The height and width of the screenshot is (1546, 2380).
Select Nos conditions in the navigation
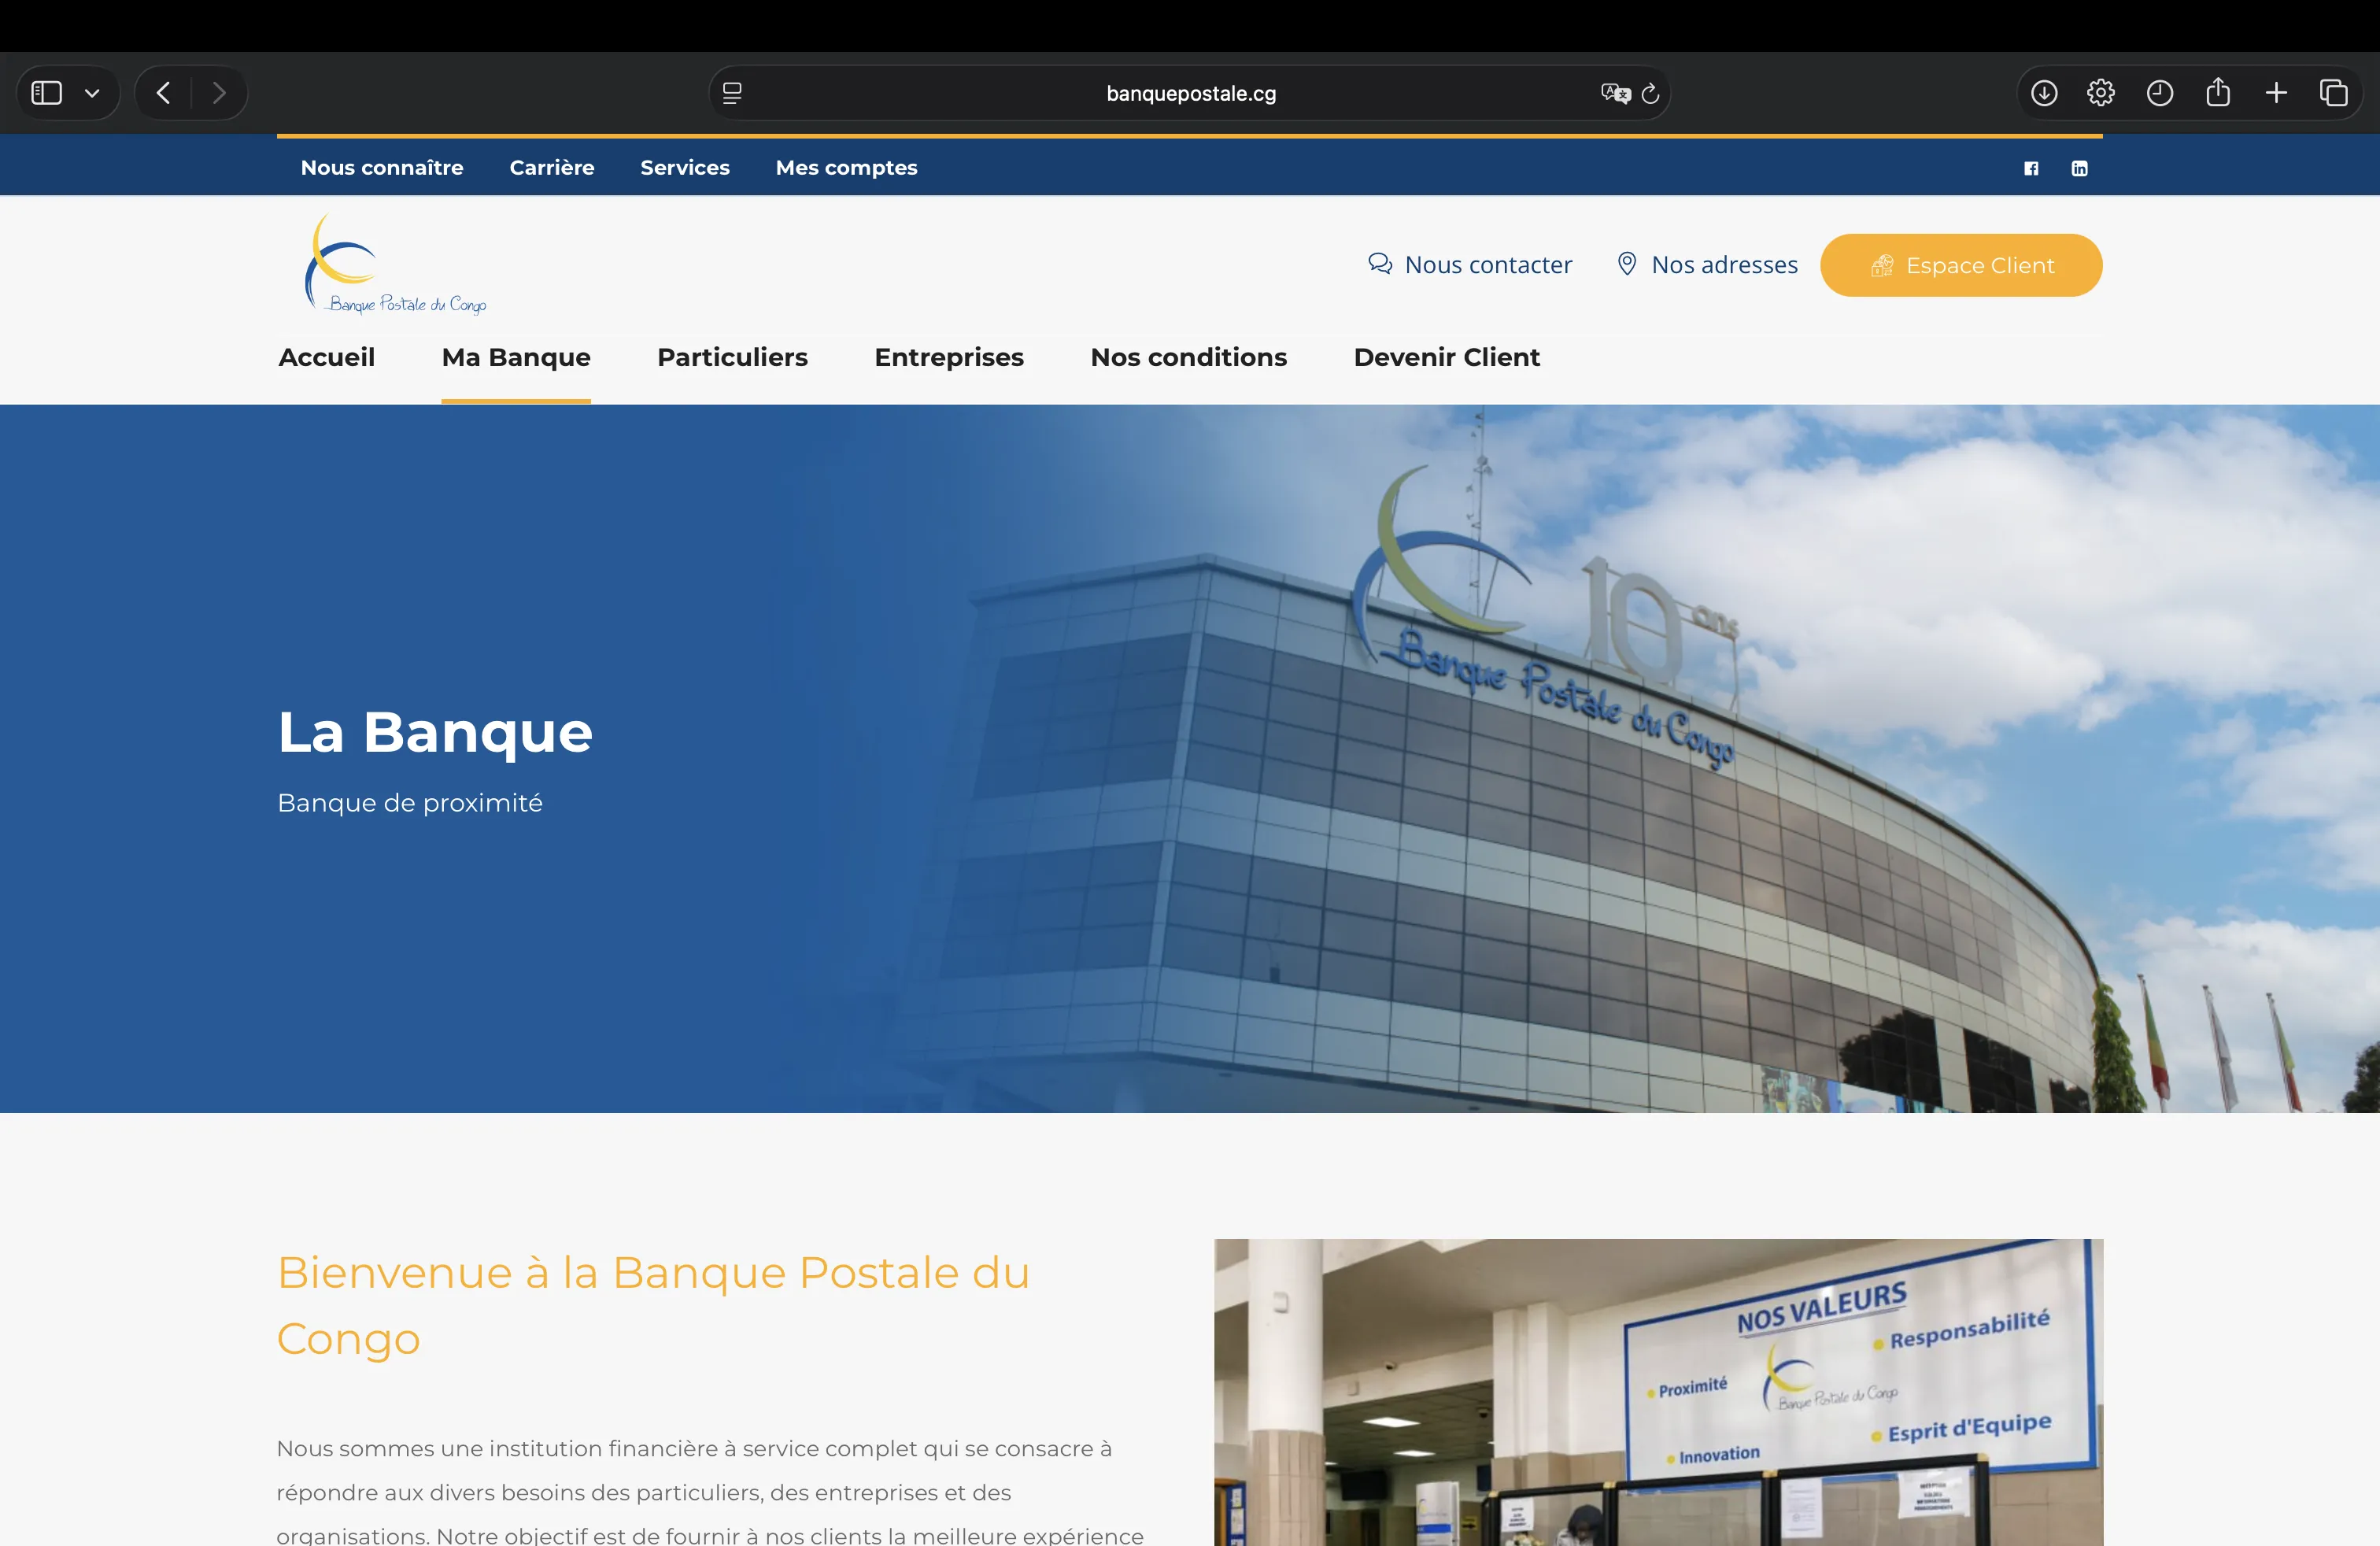coord(1189,357)
